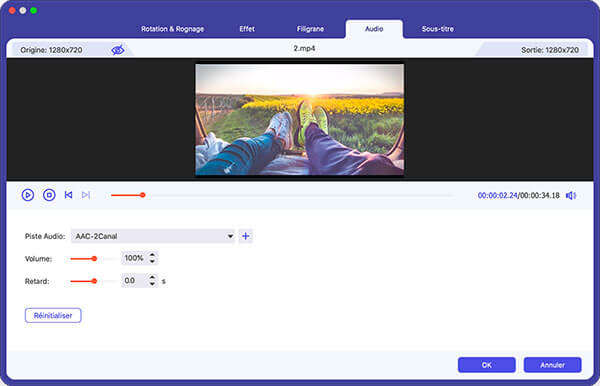The image size is (600, 386).
Task: Click the volume percentage input field
Action: coord(134,258)
